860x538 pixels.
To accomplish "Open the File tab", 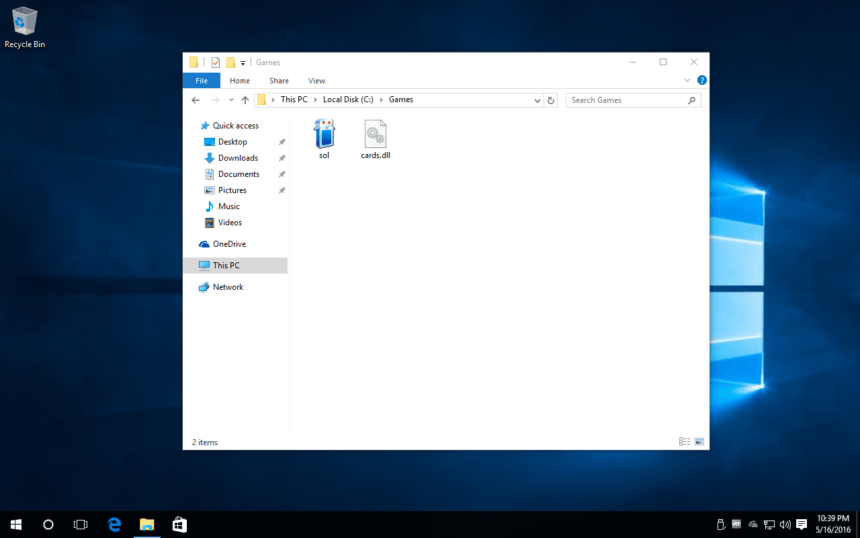I will 201,81.
